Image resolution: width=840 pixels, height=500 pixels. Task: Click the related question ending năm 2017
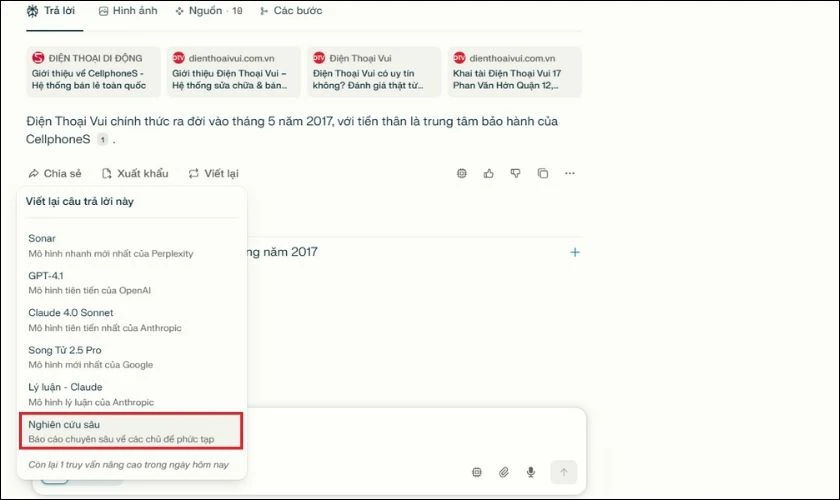click(282, 252)
